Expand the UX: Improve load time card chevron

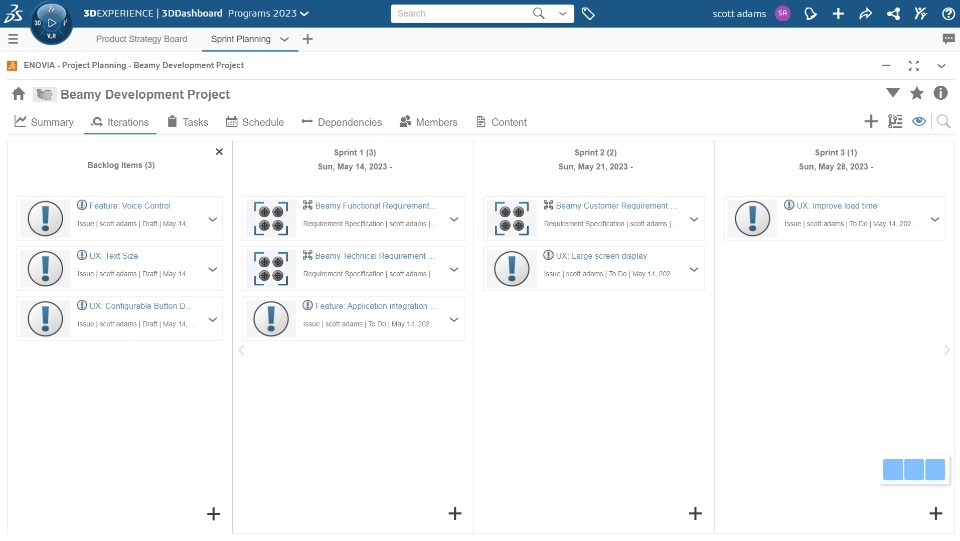point(934,219)
